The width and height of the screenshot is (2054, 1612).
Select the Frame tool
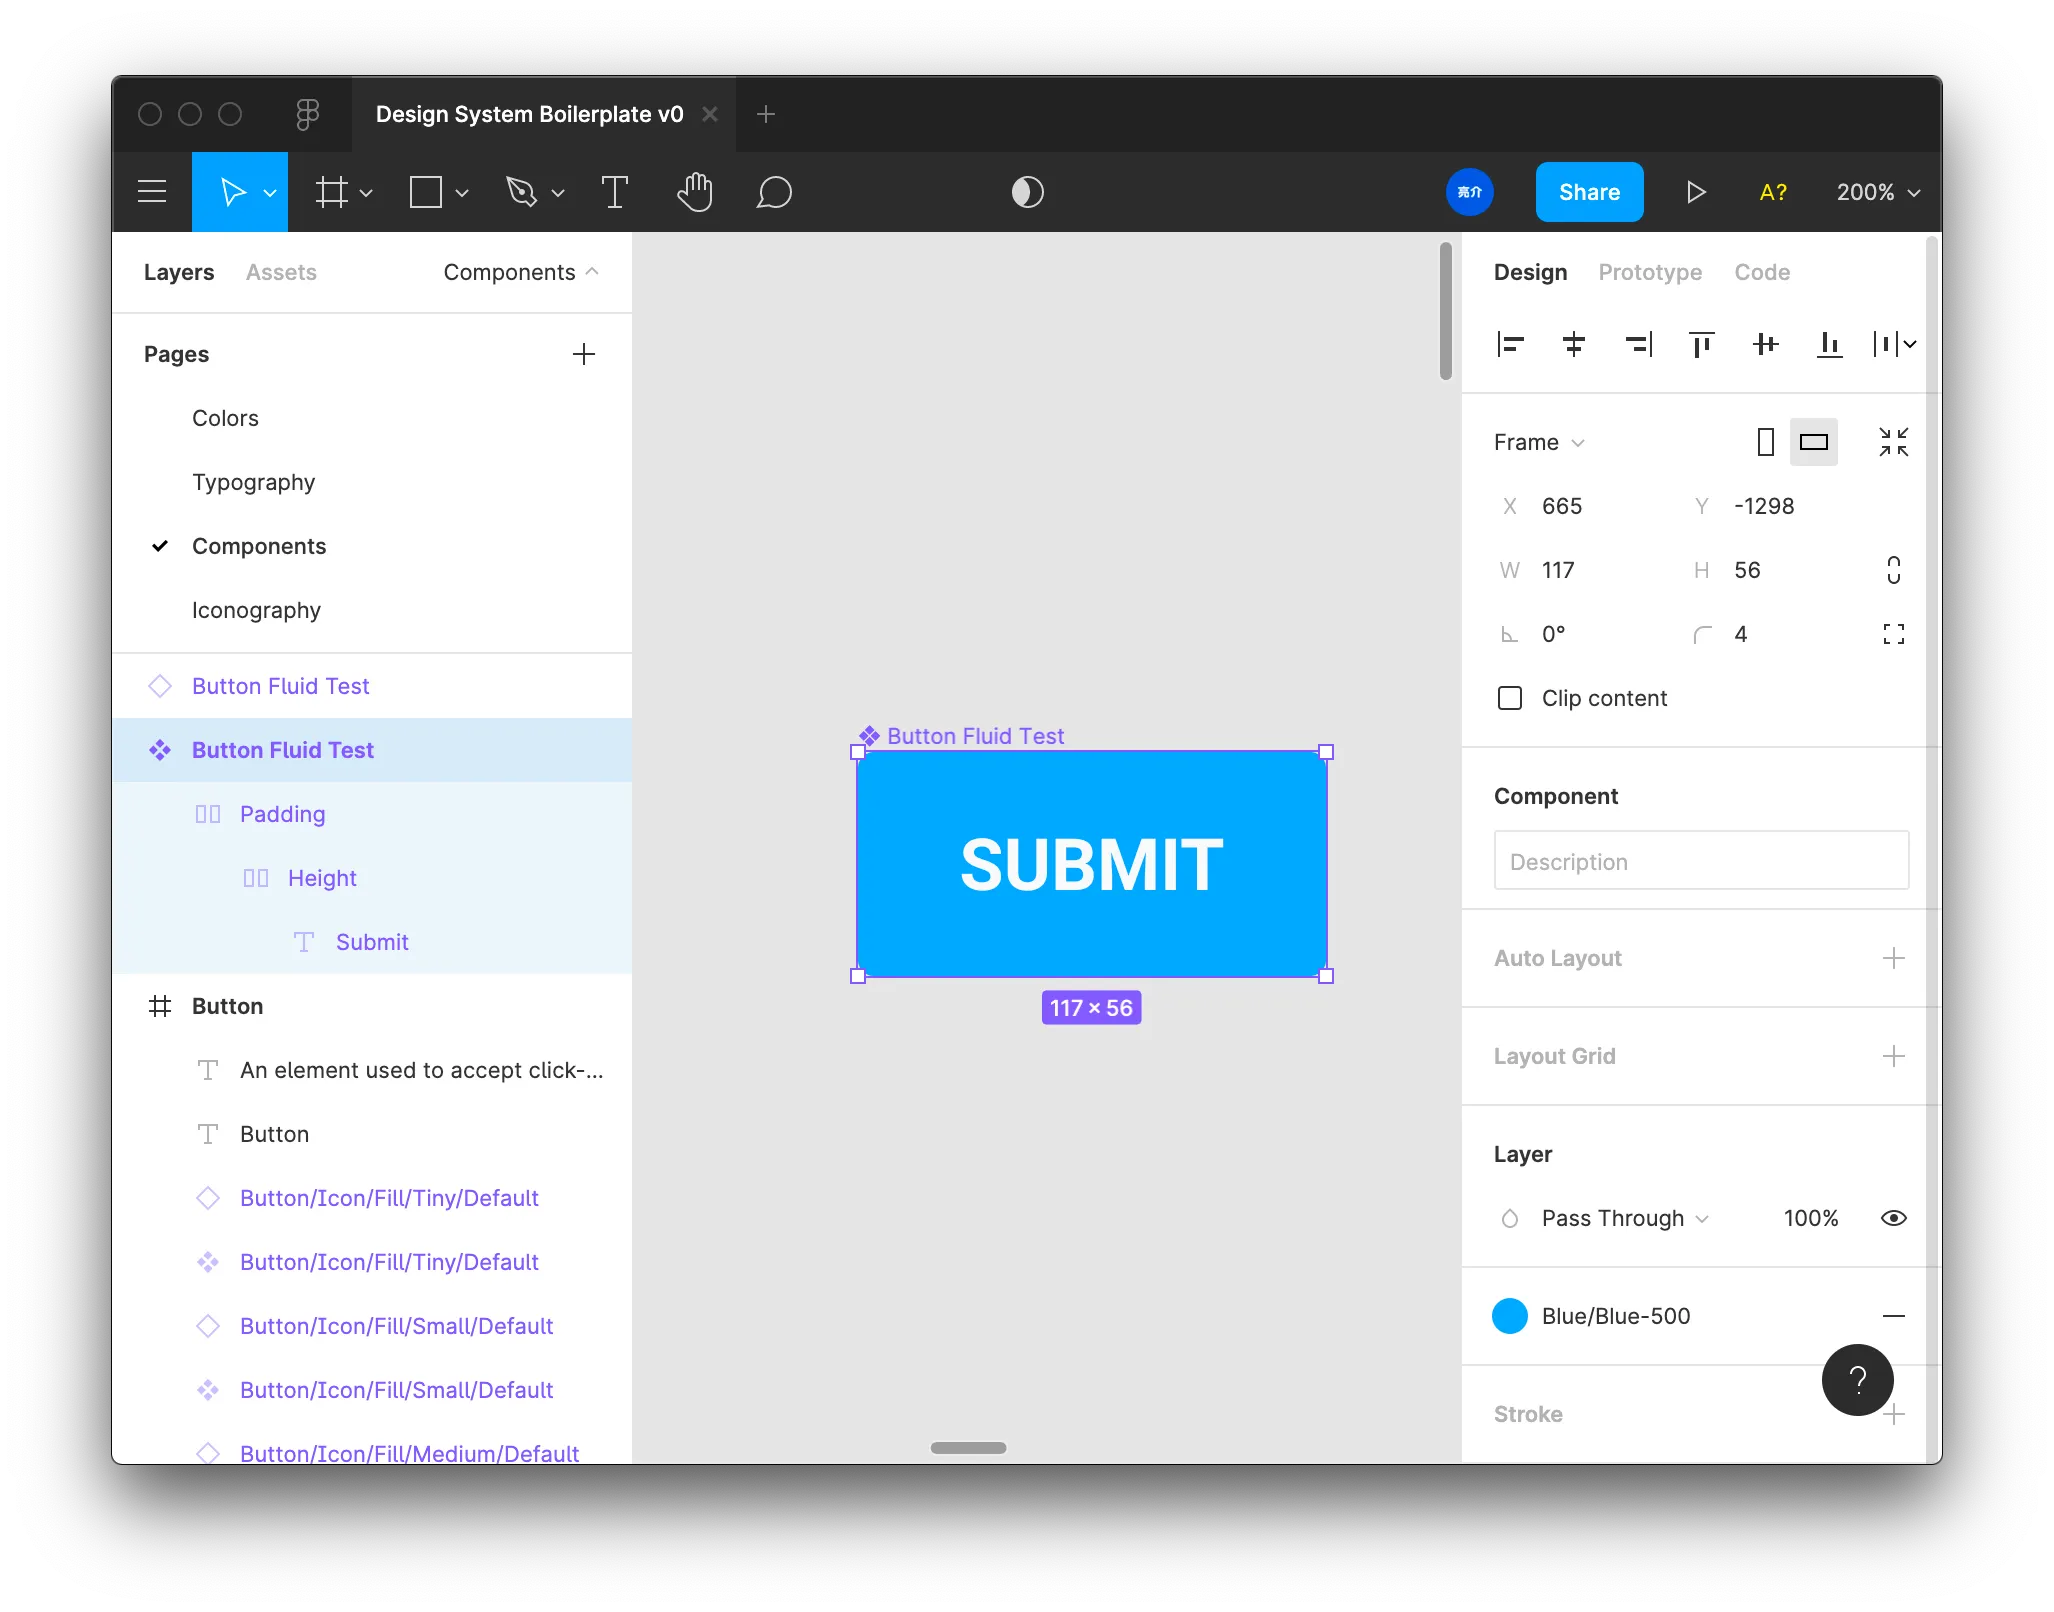[x=332, y=192]
